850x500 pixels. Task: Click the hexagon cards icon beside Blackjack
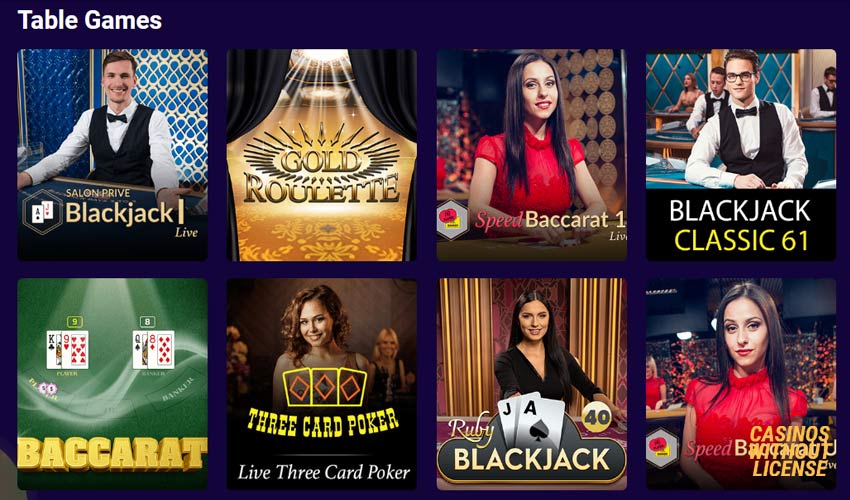click(x=42, y=212)
